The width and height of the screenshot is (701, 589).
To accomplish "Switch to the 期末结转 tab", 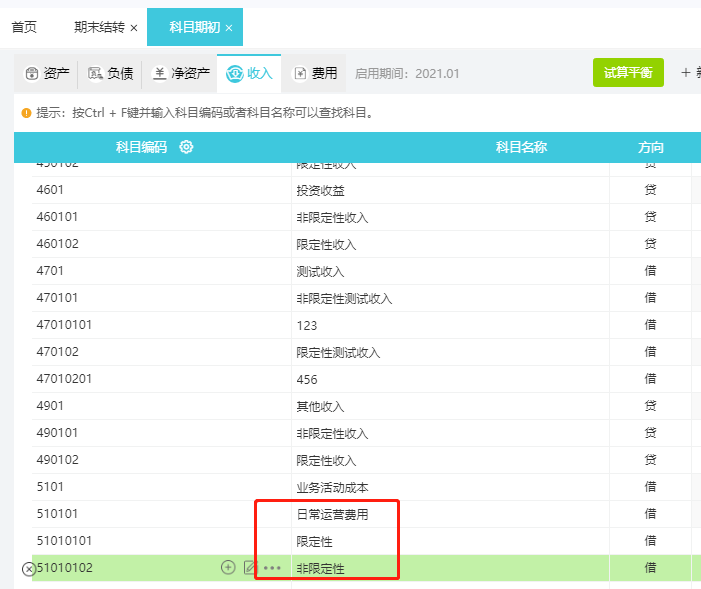I will coord(99,27).
